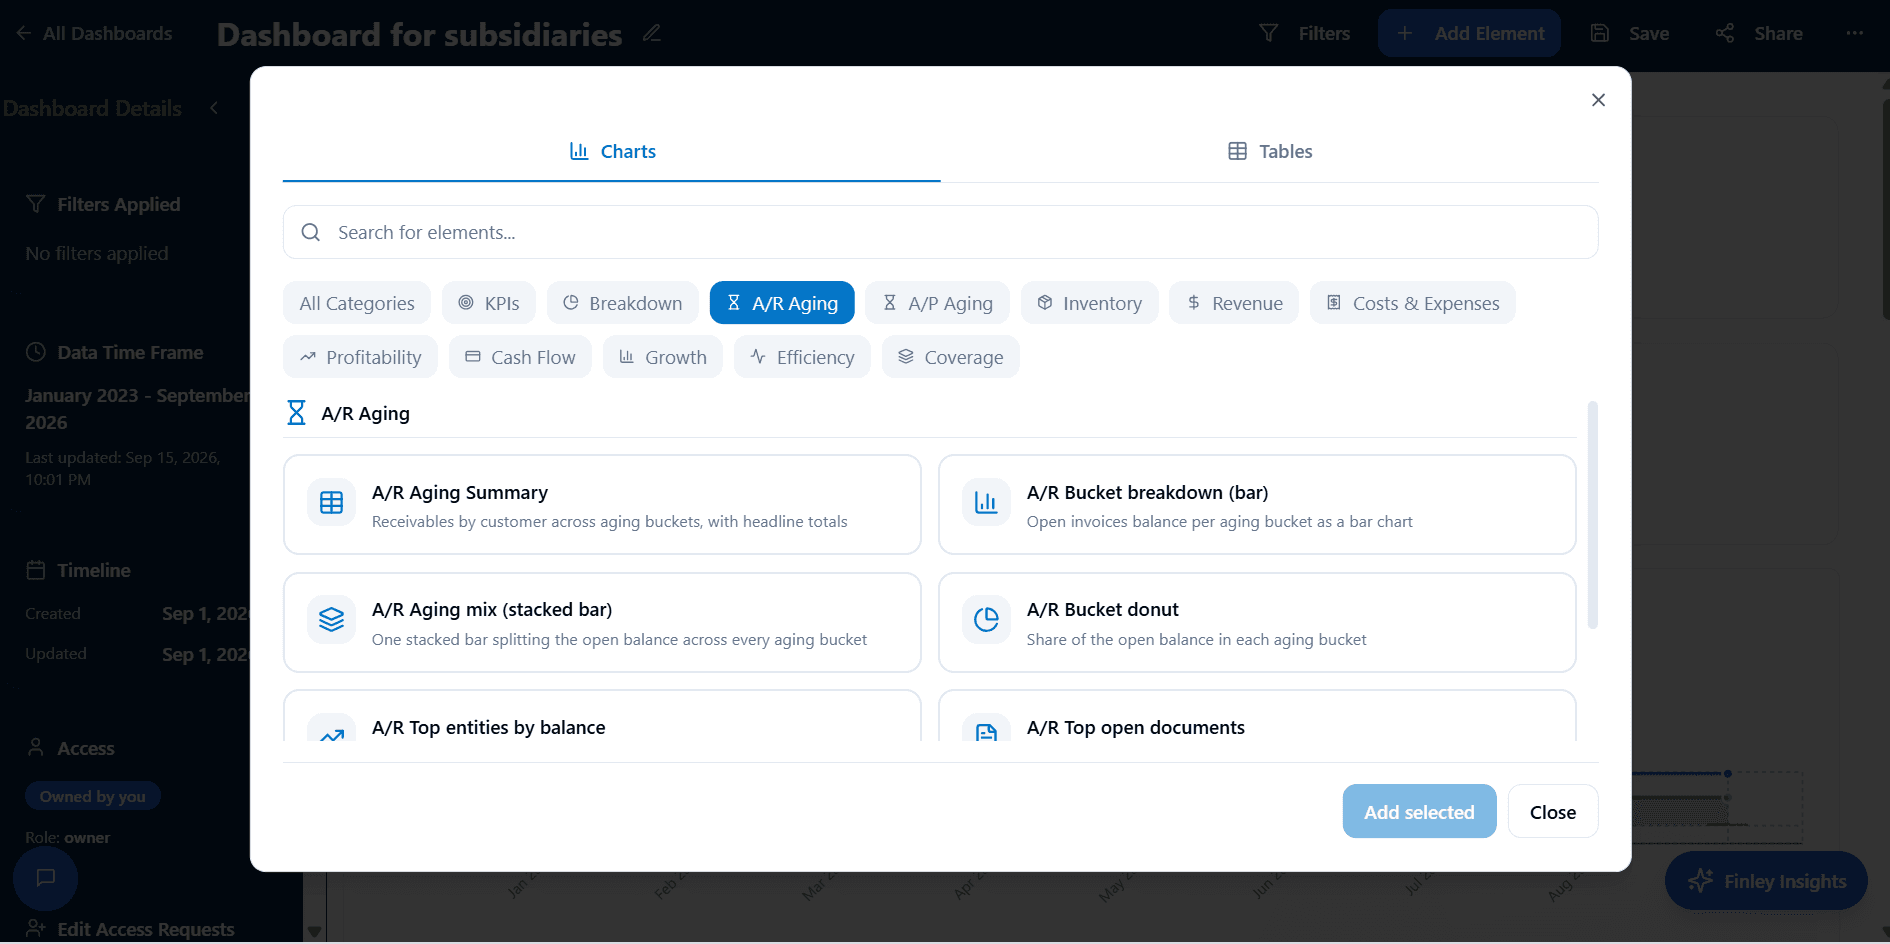Pick the A/R Aging Summary card

click(x=602, y=505)
